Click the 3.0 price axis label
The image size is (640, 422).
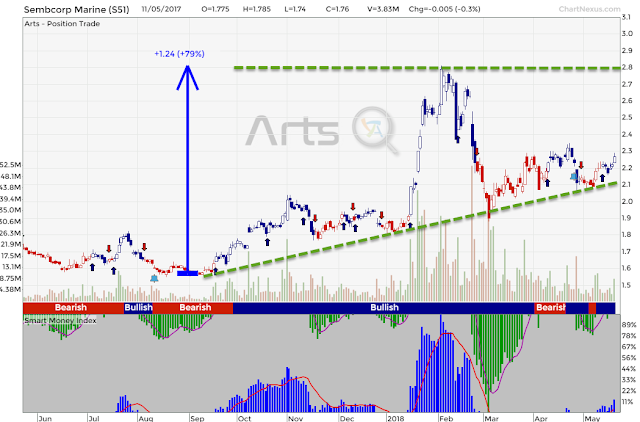coord(627,33)
